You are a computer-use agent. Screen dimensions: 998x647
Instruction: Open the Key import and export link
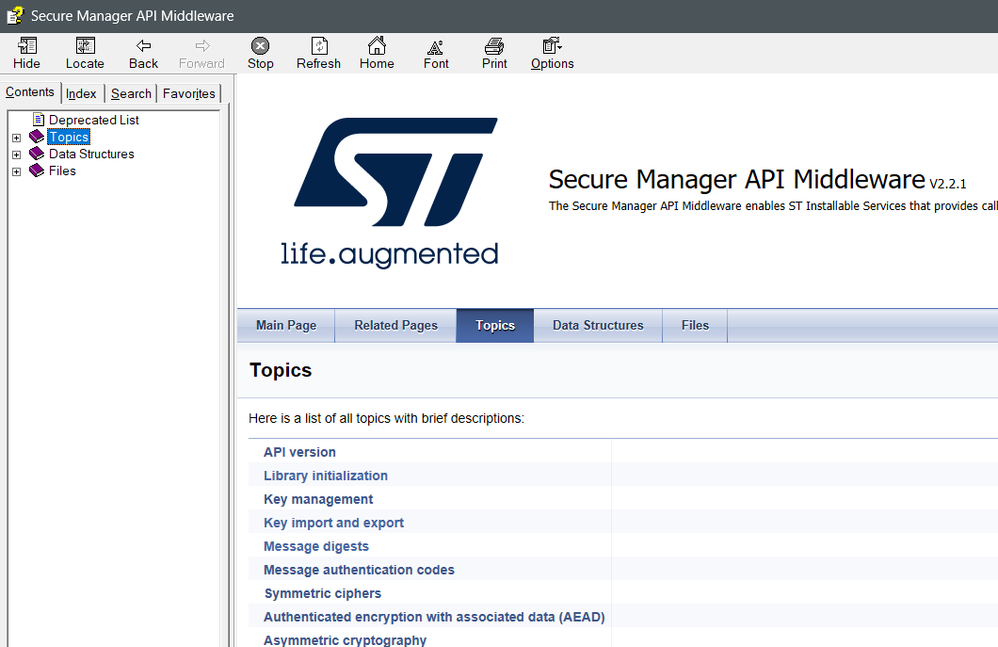(334, 523)
